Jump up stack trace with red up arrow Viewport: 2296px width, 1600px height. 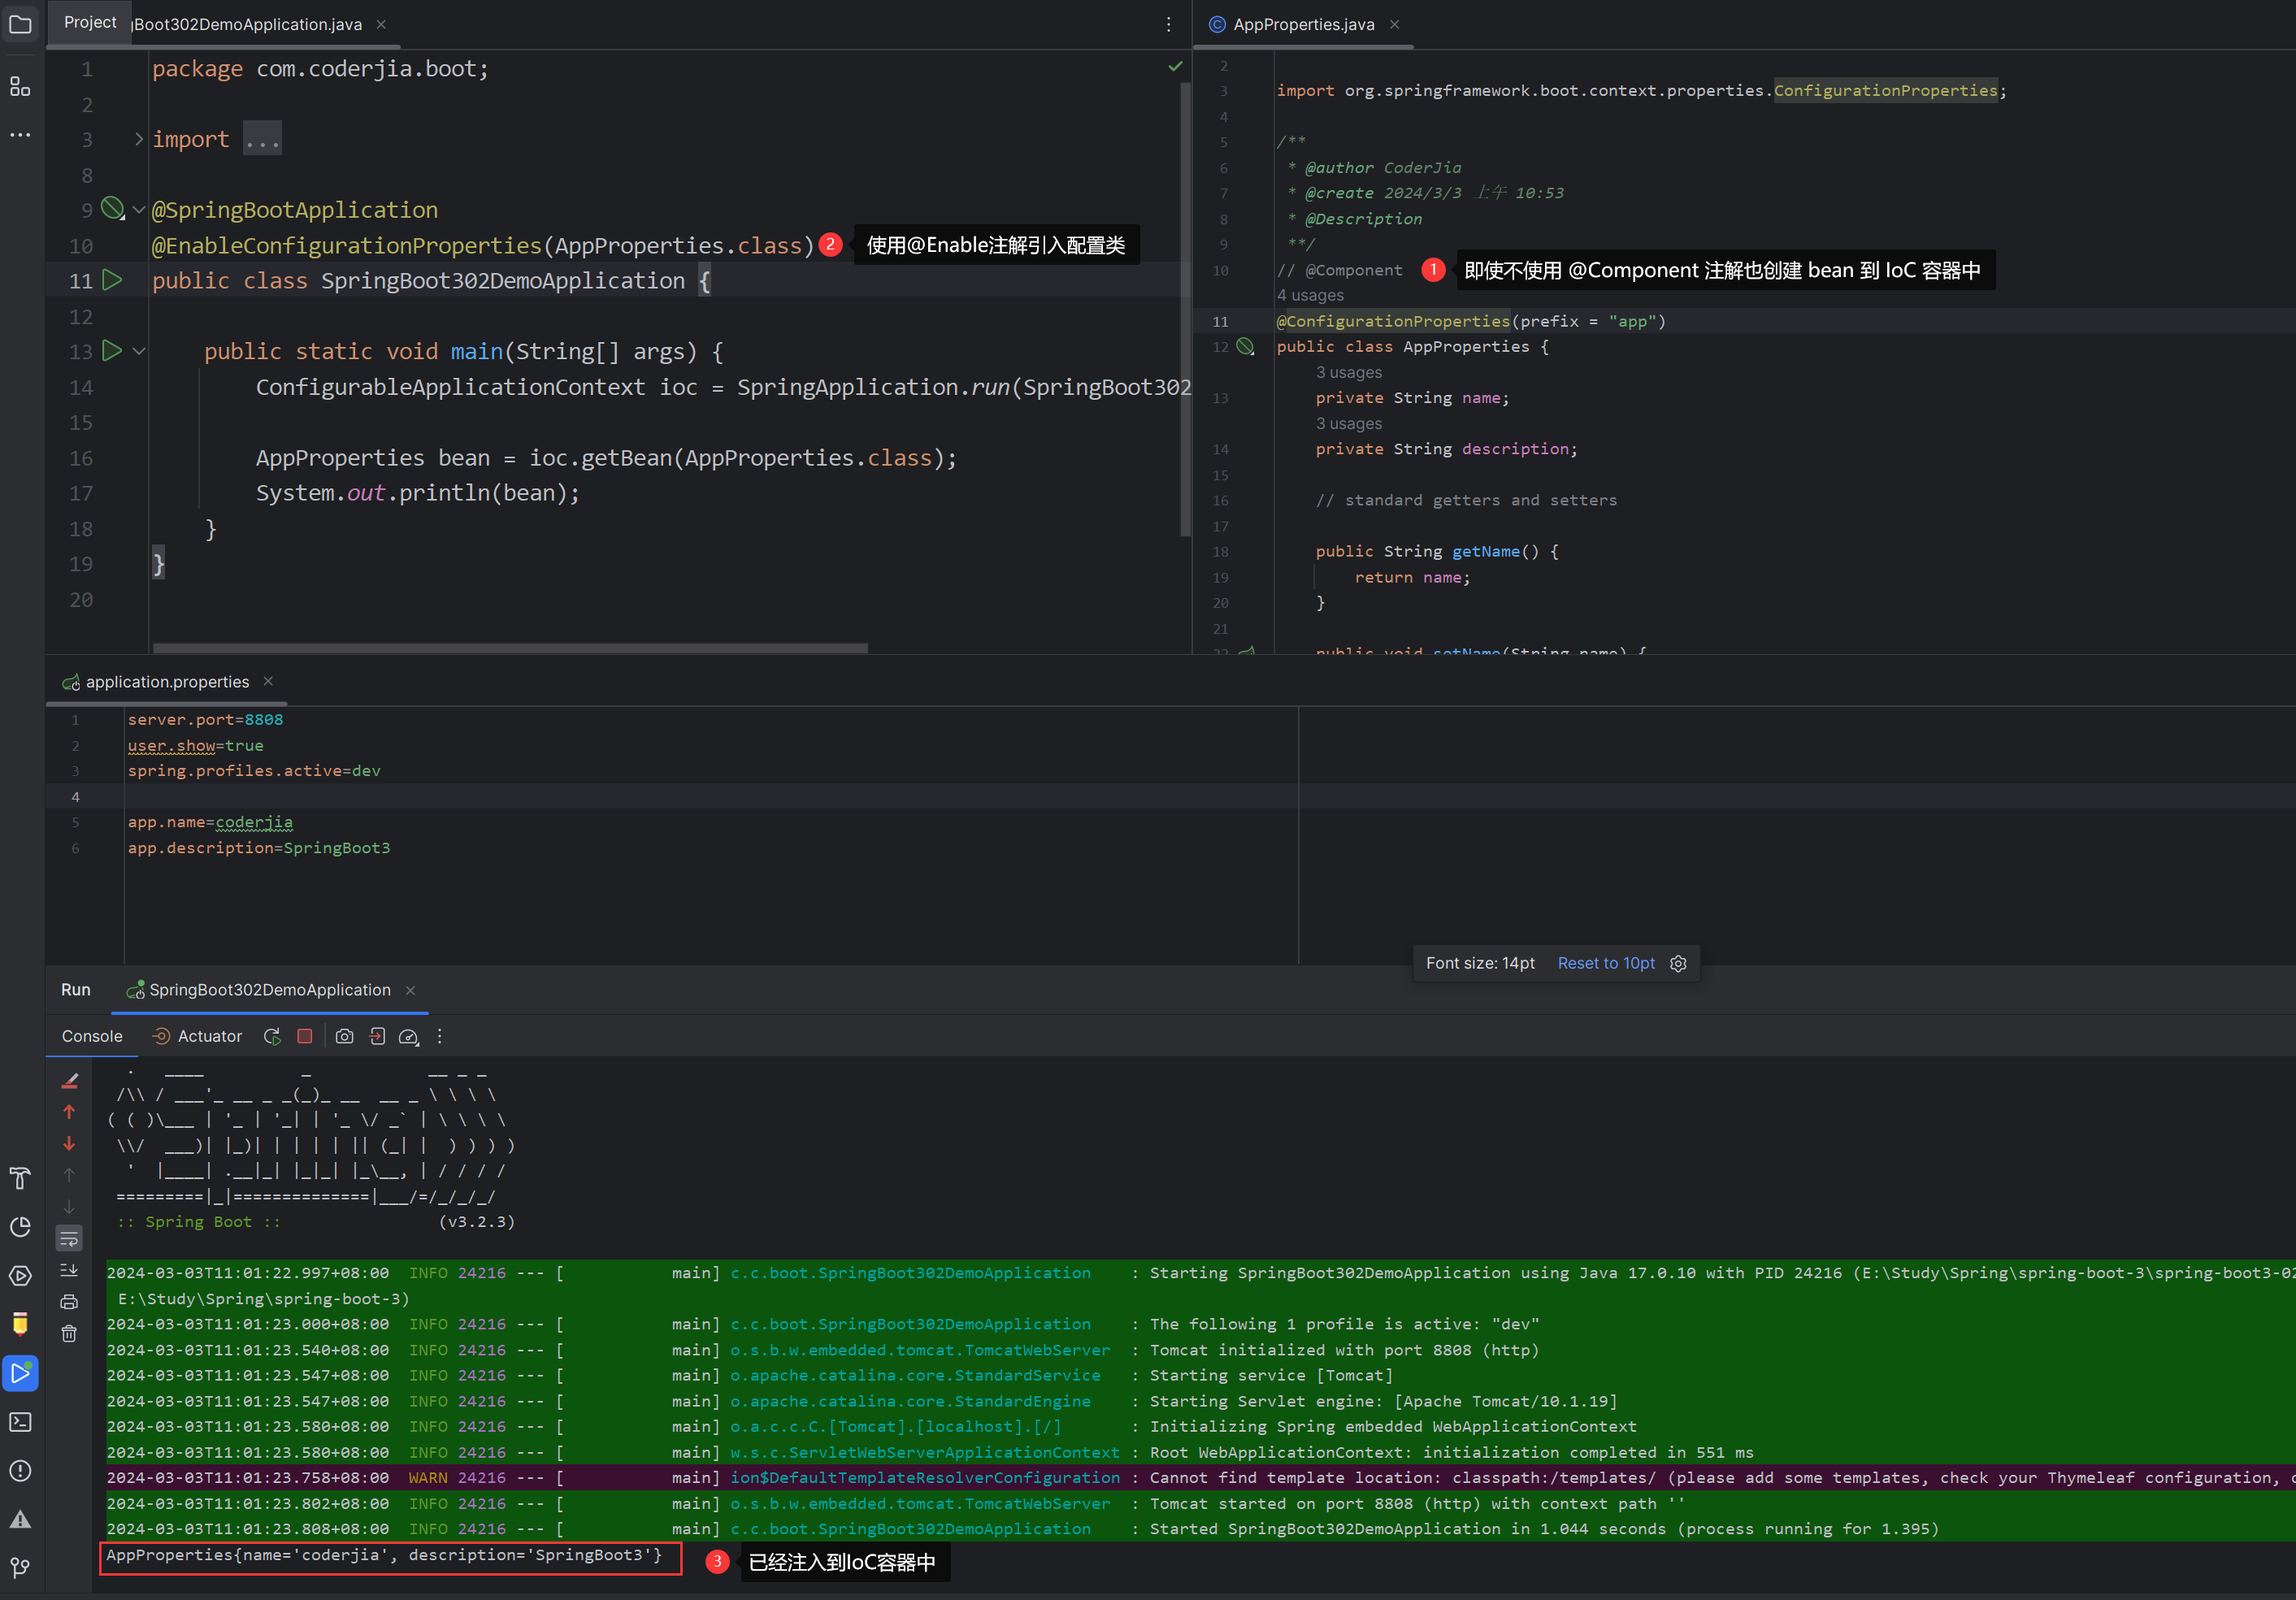pos(69,1112)
